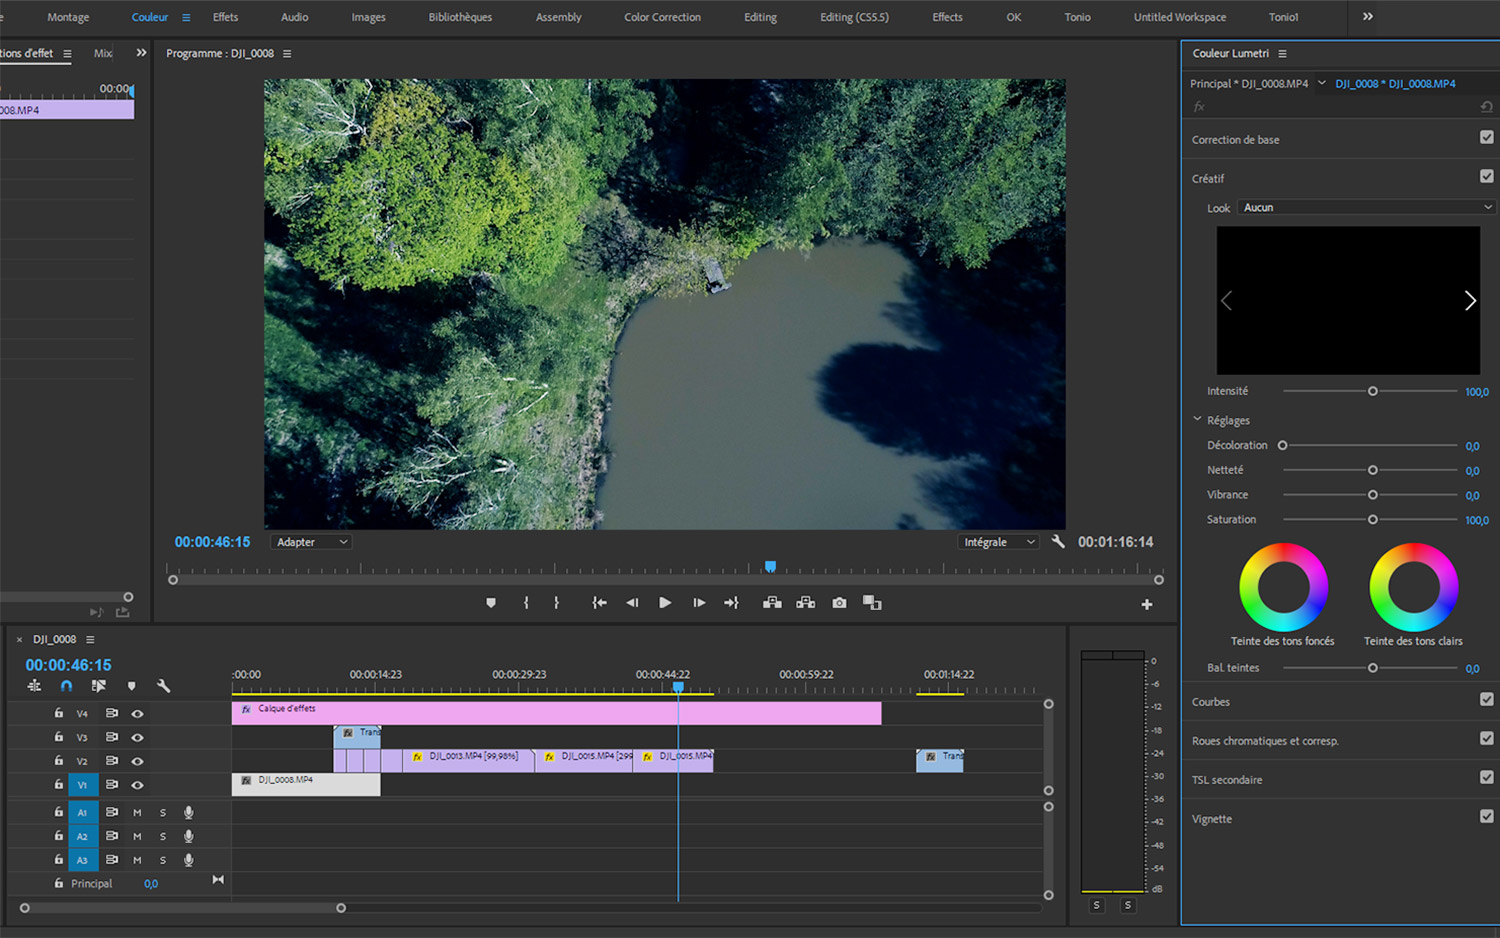Mute audio track A1 with M button

pos(137,813)
